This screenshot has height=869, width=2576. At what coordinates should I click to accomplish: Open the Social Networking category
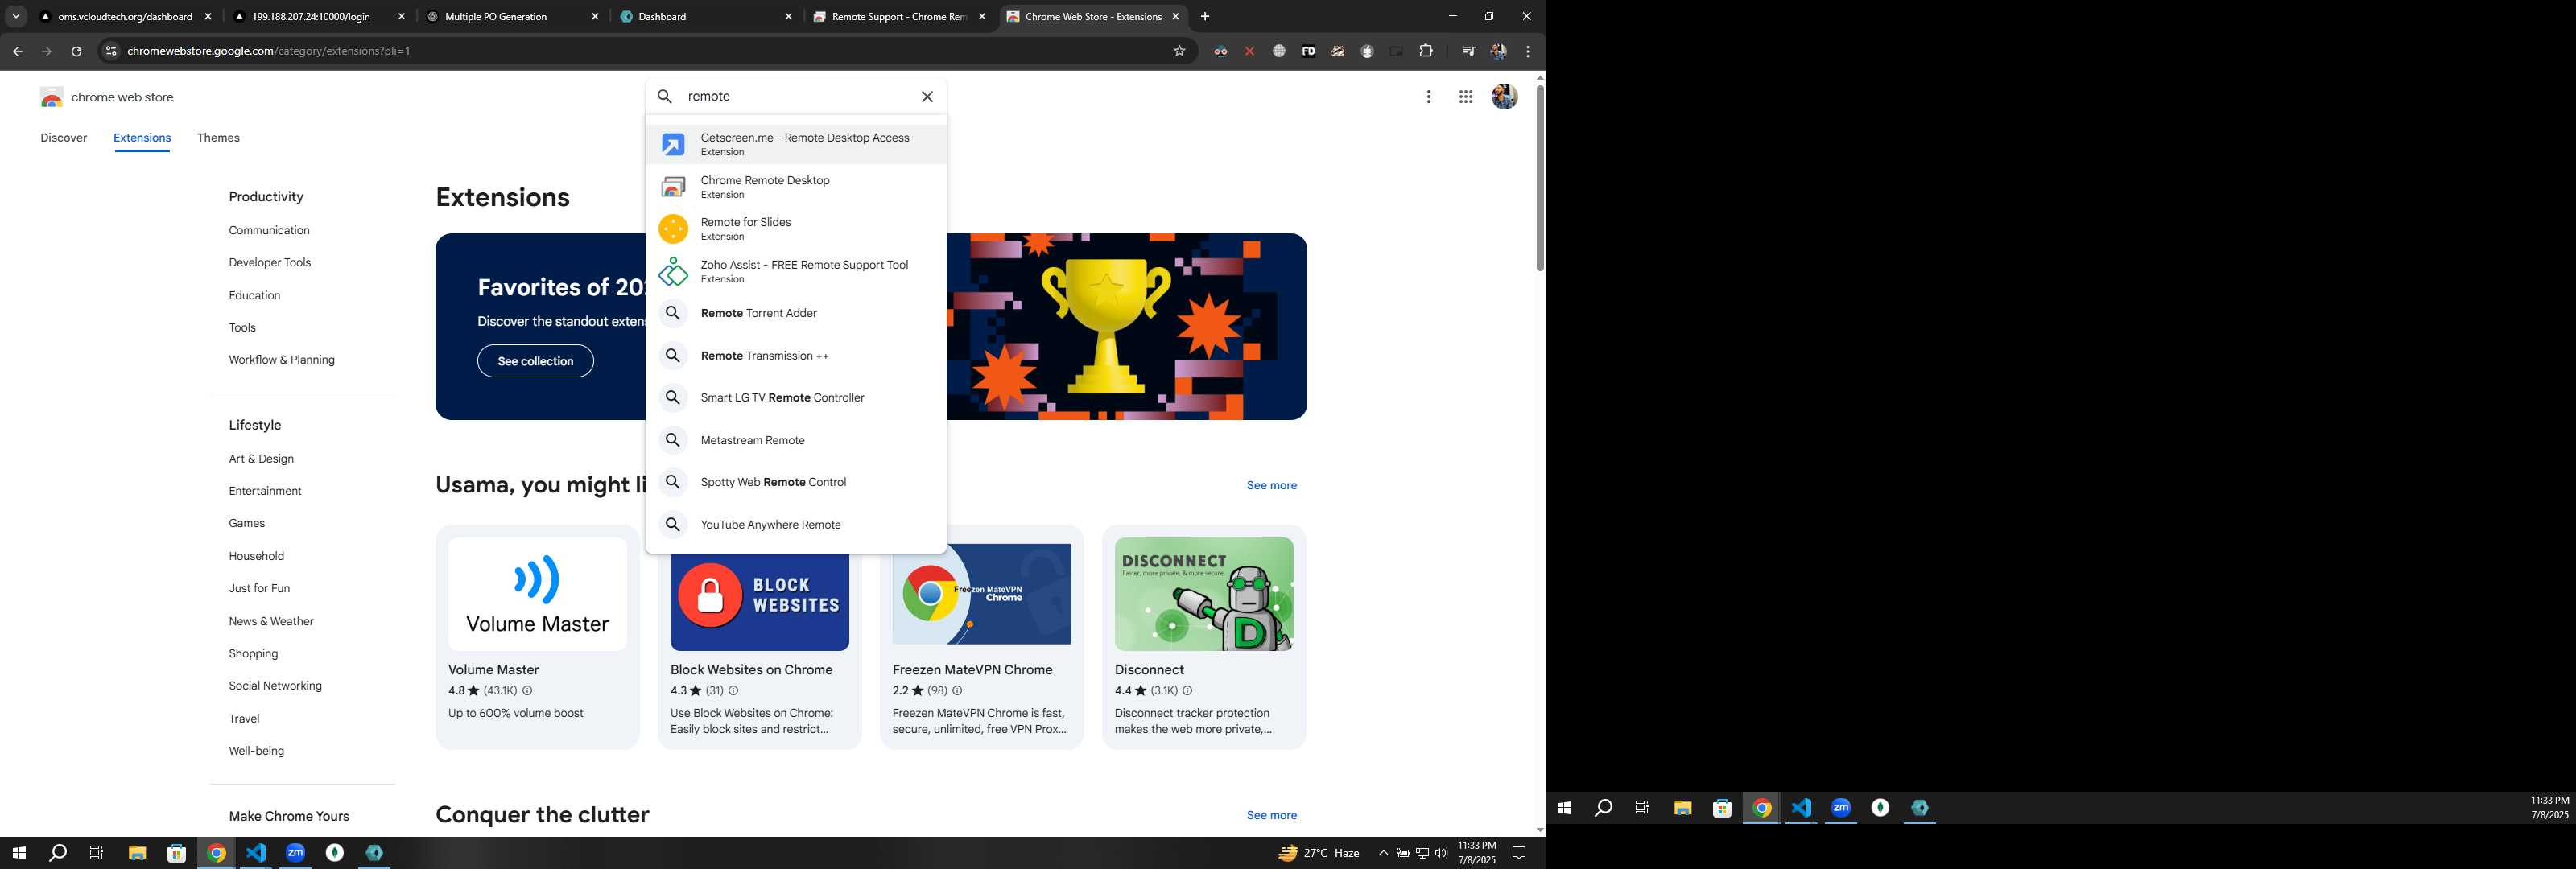pyautogui.click(x=275, y=686)
